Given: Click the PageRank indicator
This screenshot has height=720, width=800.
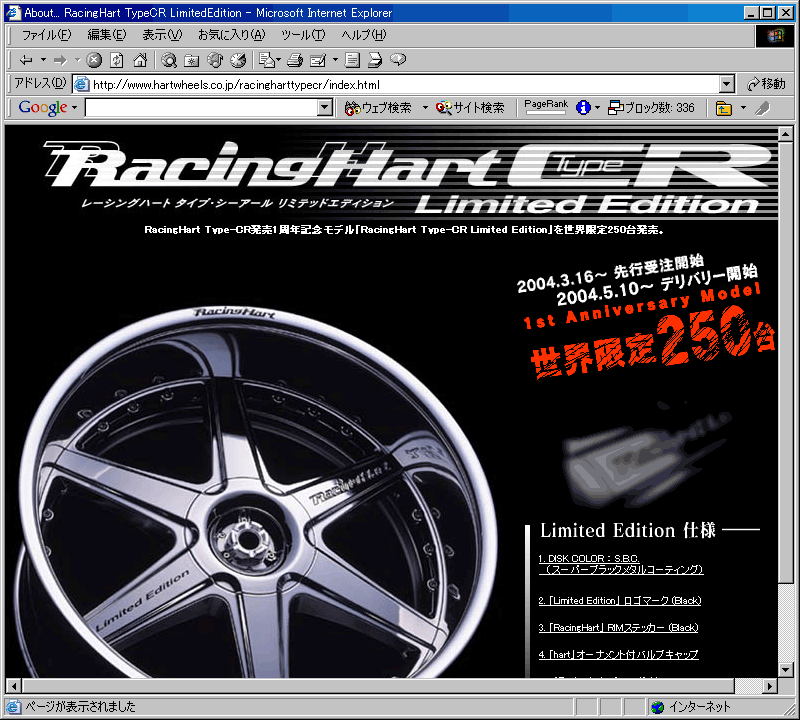Looking at the screenshot, I should pyautogui.click(x=546, y=107).
